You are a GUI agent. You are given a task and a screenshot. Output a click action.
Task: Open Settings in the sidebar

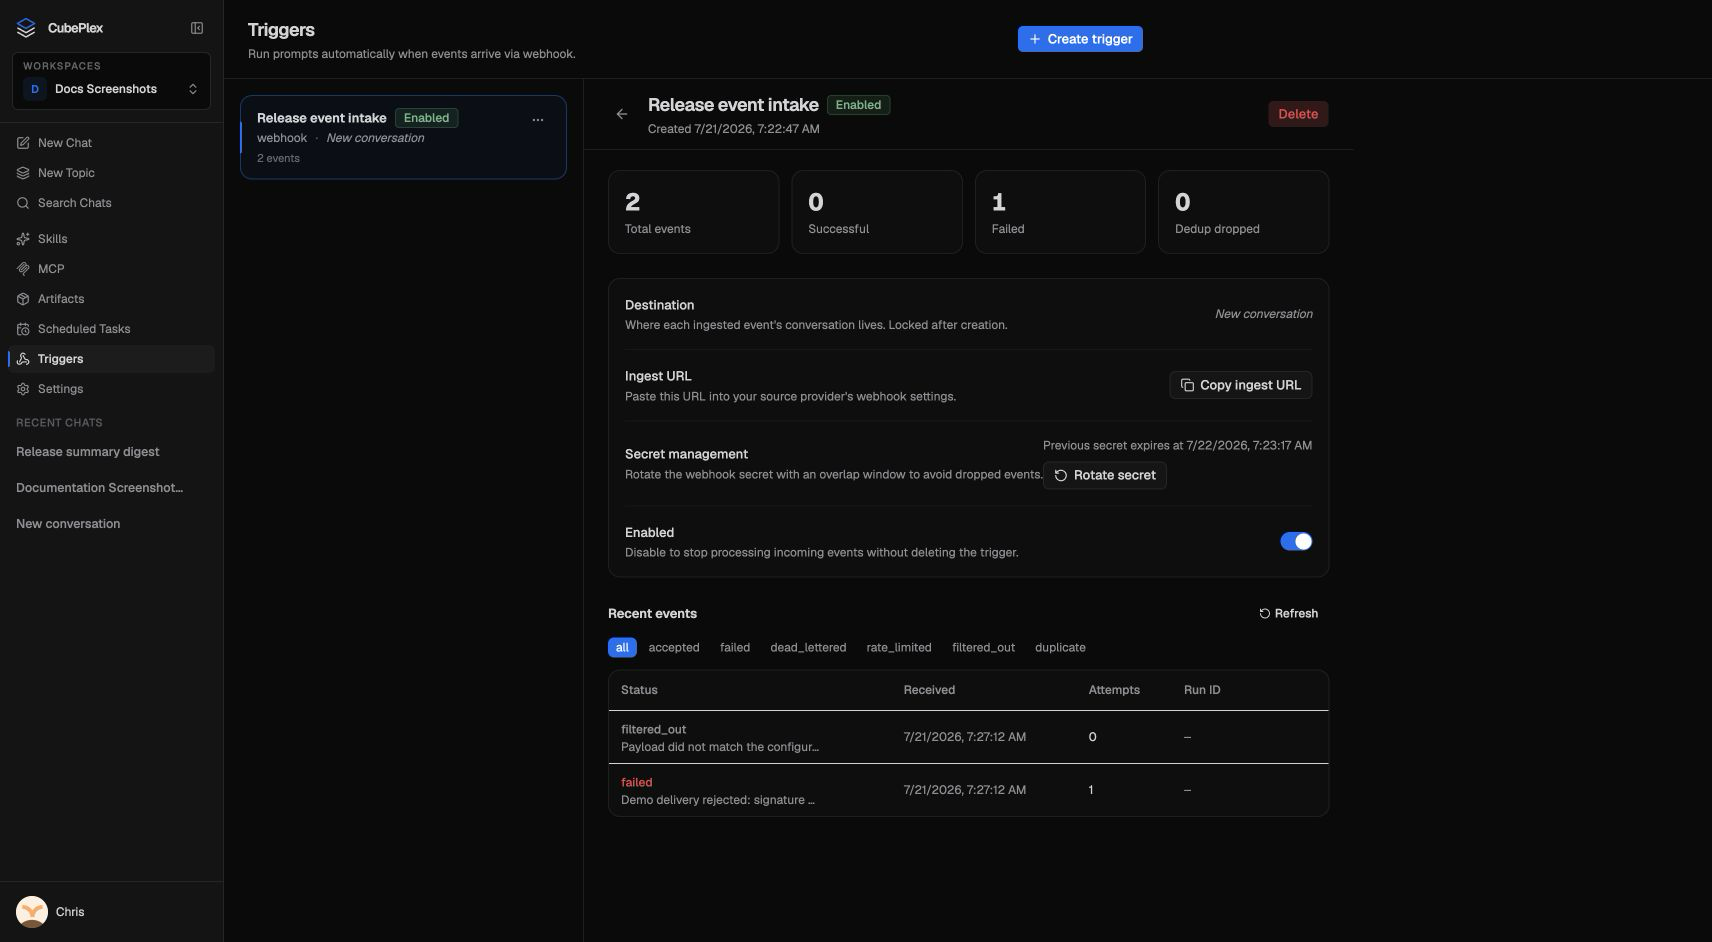(x=111, y=389)
